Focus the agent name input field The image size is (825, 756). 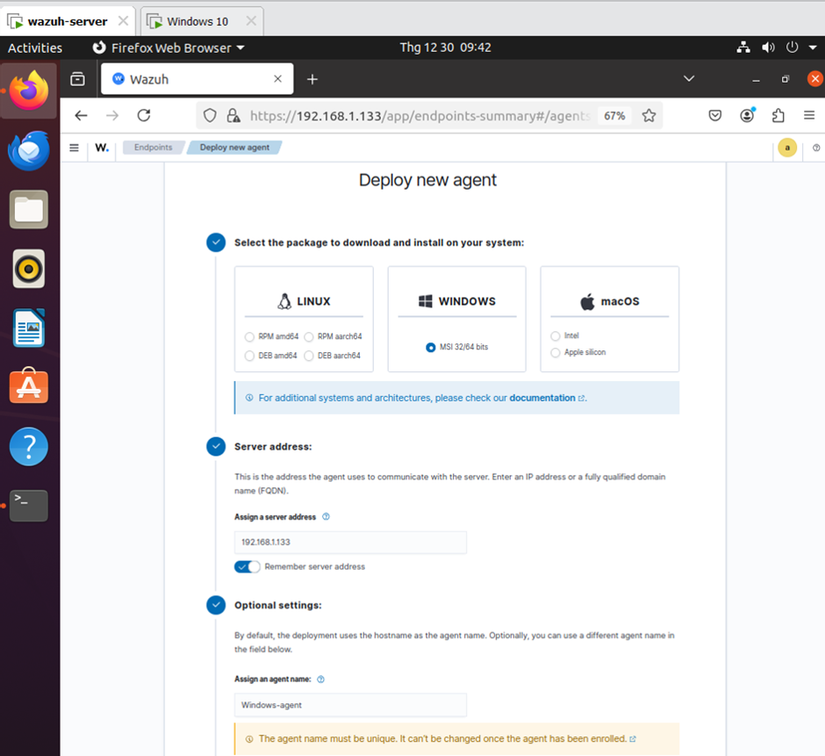tap(350, 705)
